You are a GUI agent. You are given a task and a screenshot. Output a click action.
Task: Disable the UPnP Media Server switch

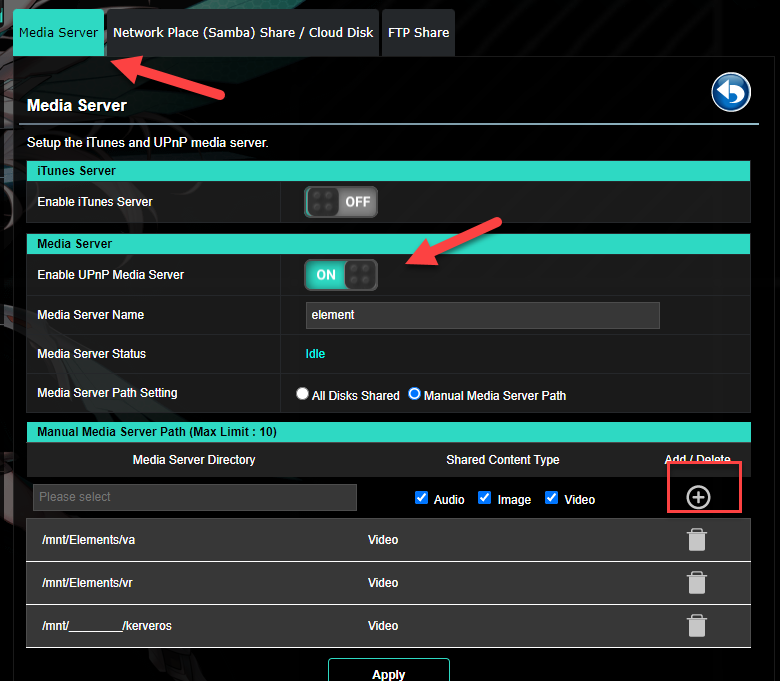341,275
